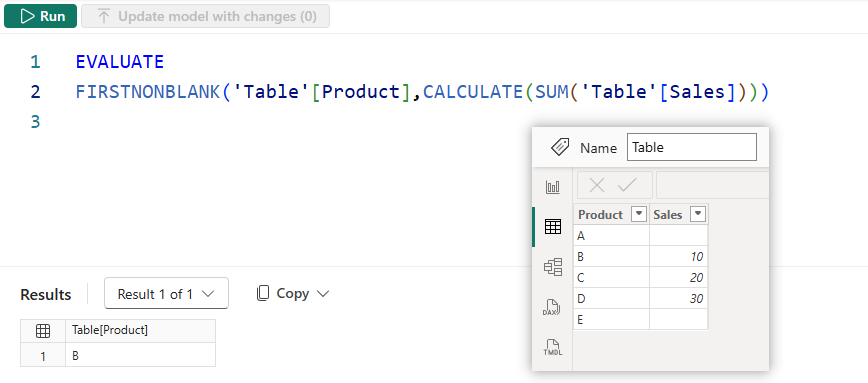Image resolution: width=868 pixels, height=383 pixels.
Task: Edit the table Name field
Action: (691, 147)
